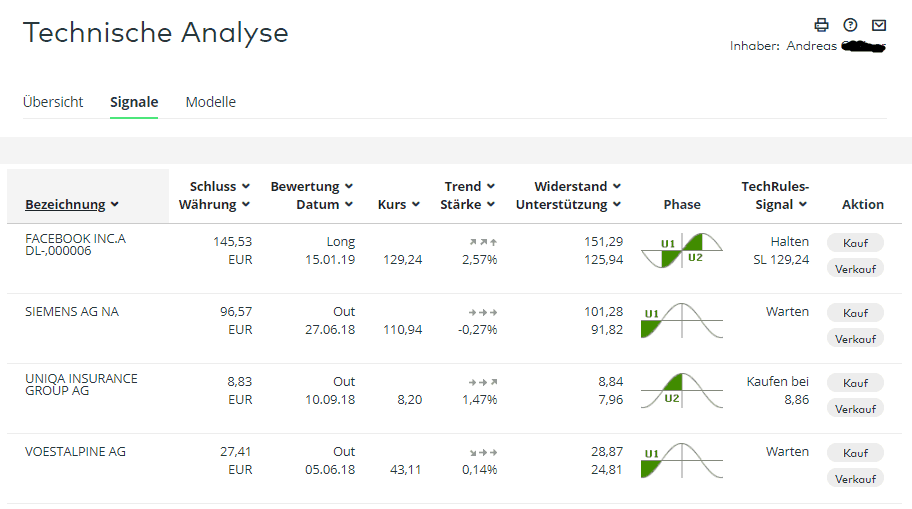Select Facebook closing price 145,53
The height and width of the screenshot is (509, 912).
232,241
